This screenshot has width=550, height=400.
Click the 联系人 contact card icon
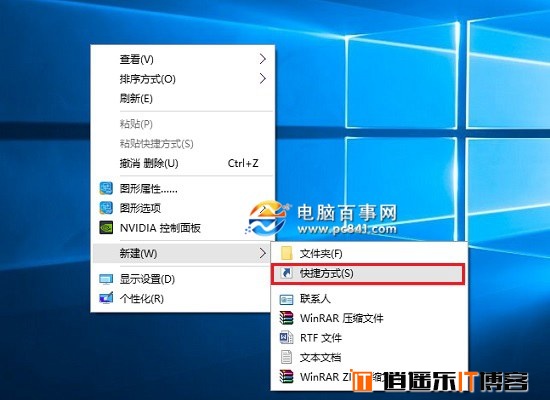pos(287,299)
